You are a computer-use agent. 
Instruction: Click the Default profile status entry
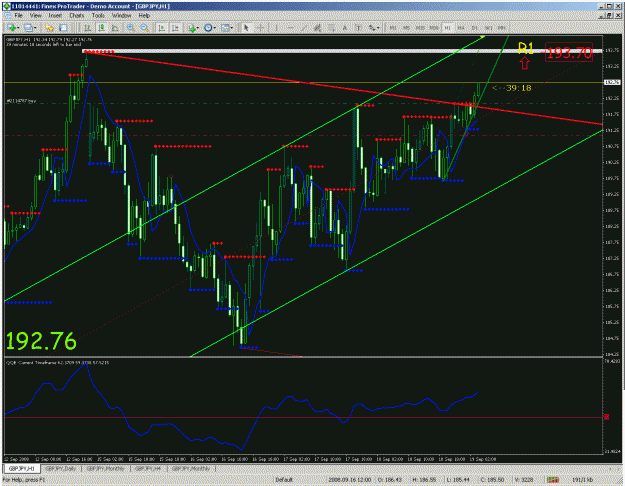(284, 480)
